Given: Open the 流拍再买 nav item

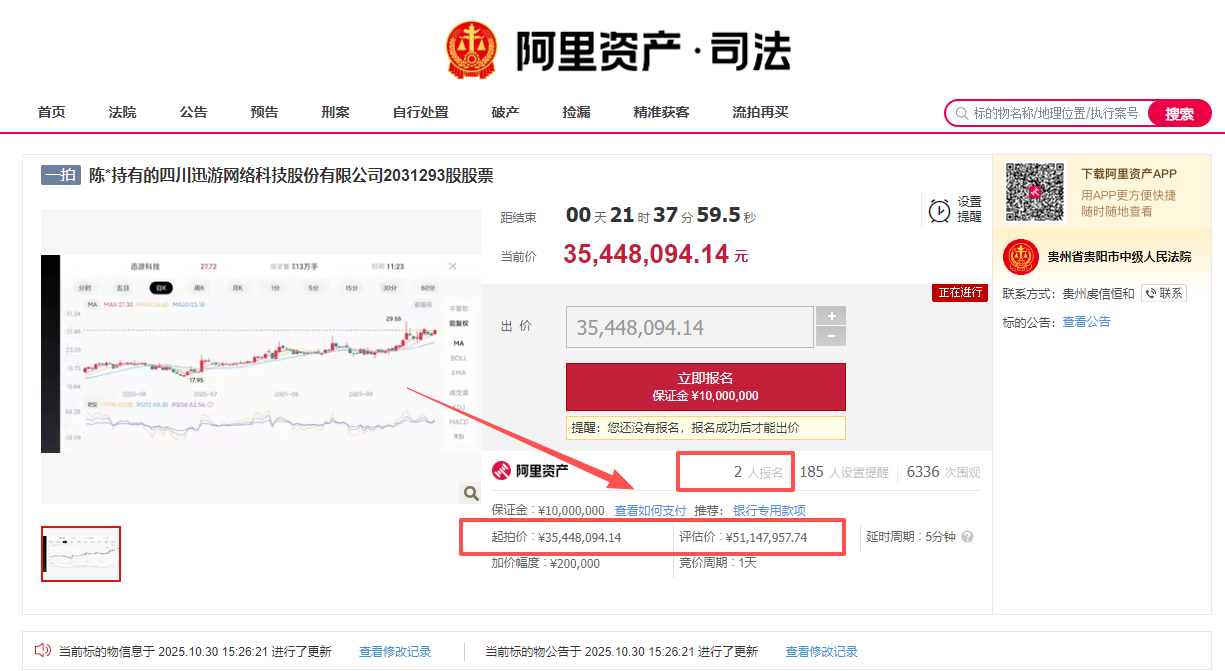Looking at the screenshot, I should 761,112.
